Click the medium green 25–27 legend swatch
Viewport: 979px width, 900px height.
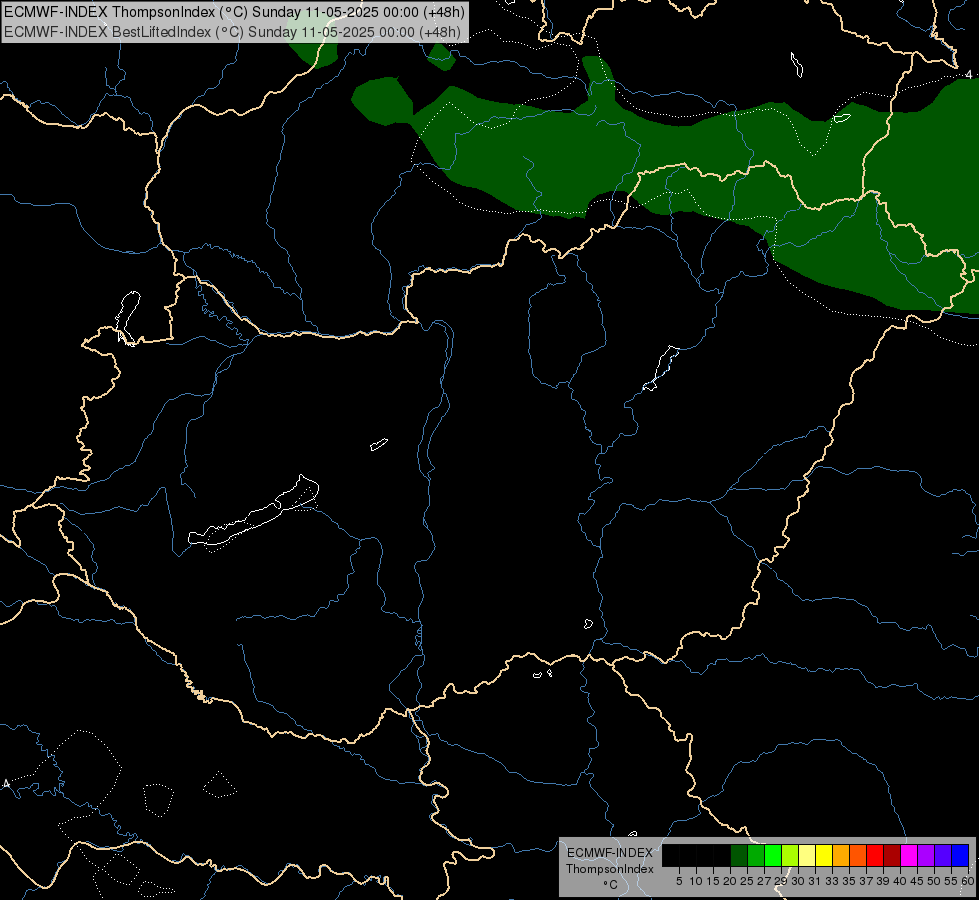[755, 855]
